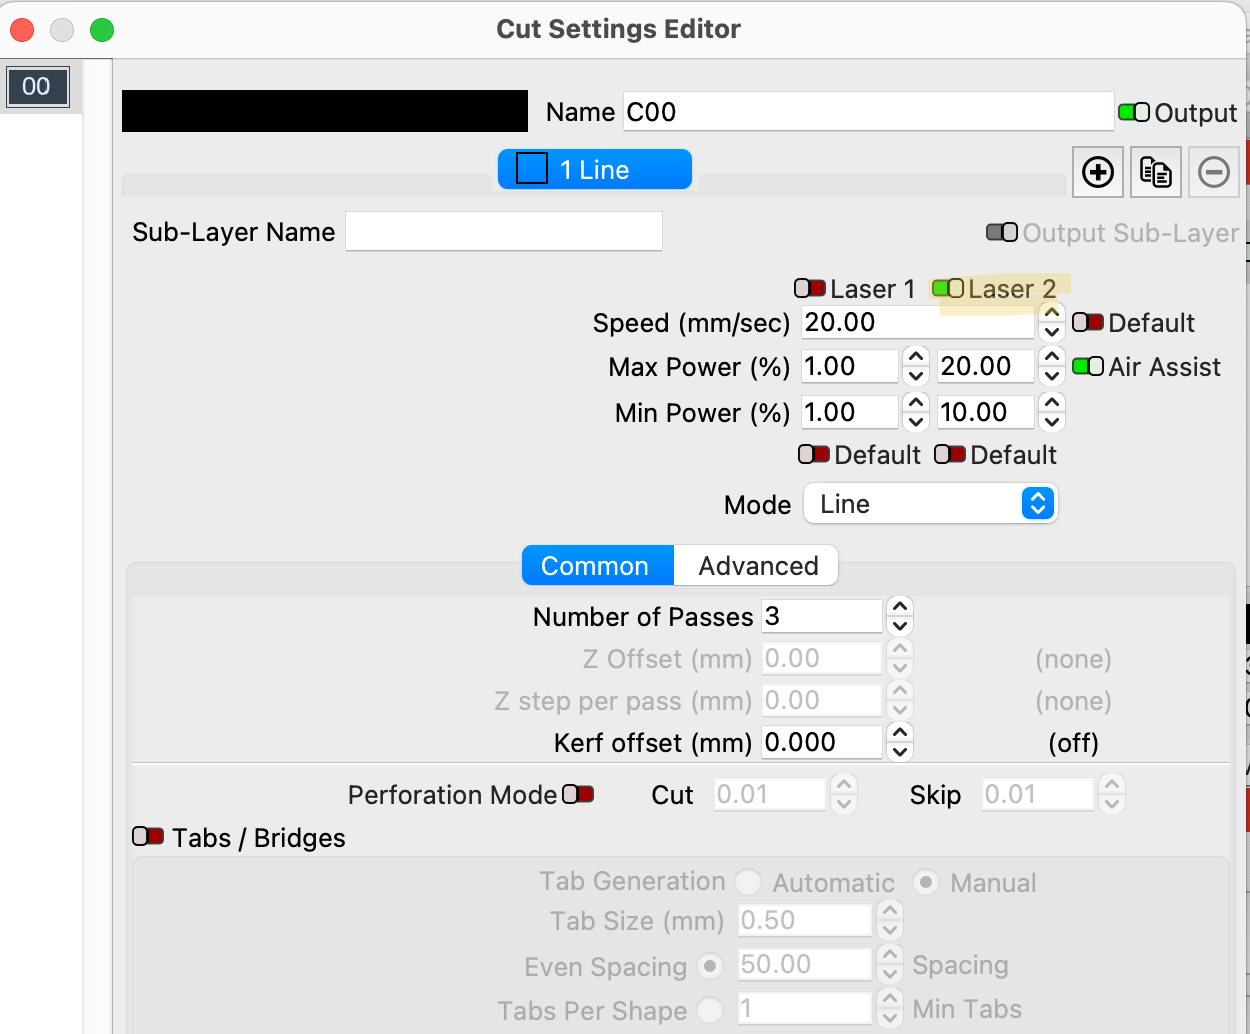1250x1034 pixels.
Task: Increase Number of Passes with up arrow
Action: coord(900,607)
